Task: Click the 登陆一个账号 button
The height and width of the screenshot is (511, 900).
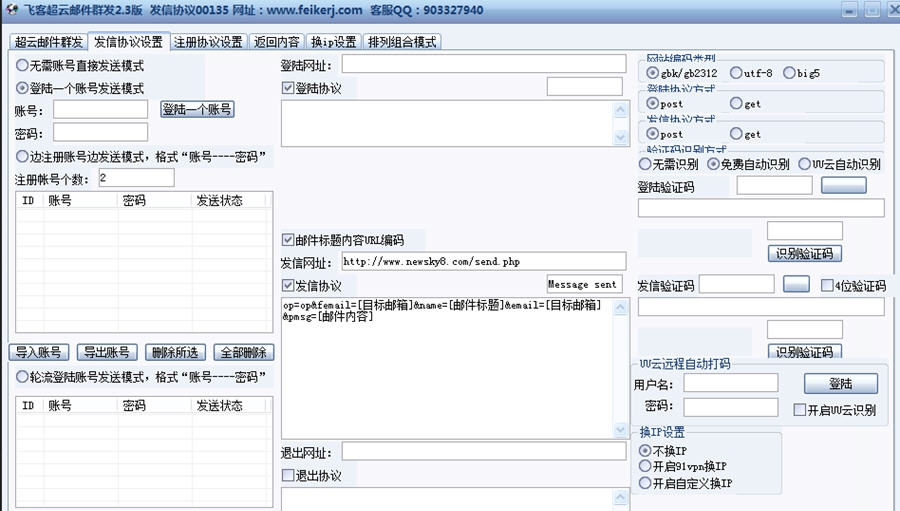Action: tap(197, 109)
